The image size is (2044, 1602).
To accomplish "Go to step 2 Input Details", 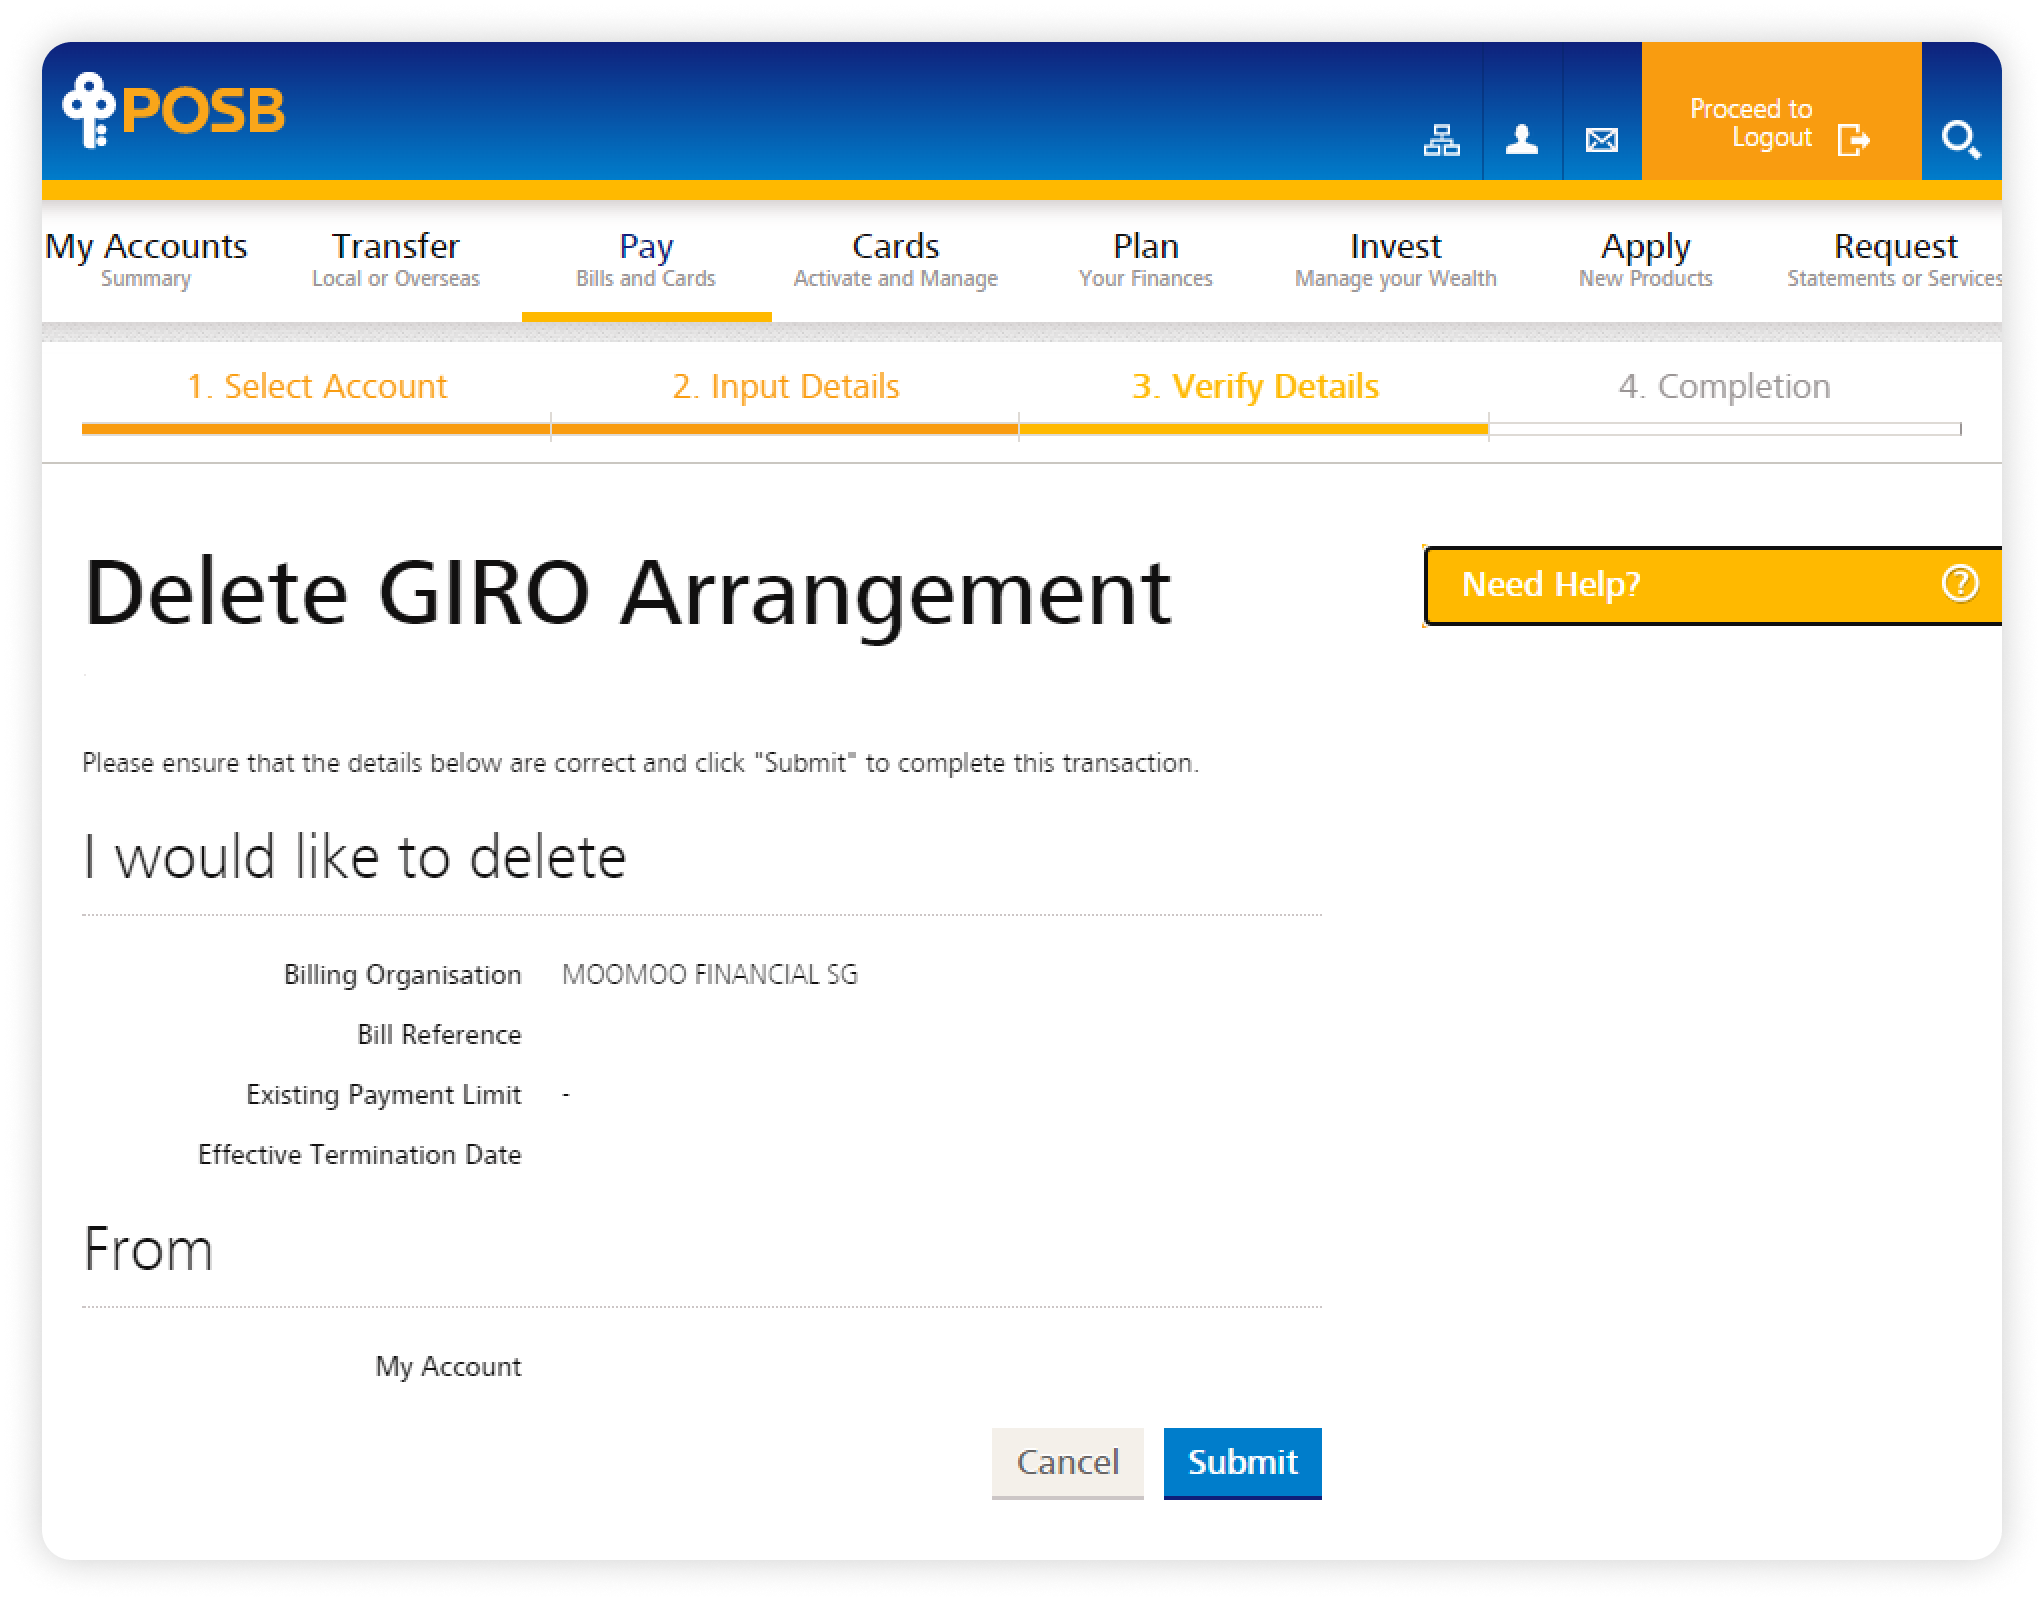I will click(x=786, y=386).
